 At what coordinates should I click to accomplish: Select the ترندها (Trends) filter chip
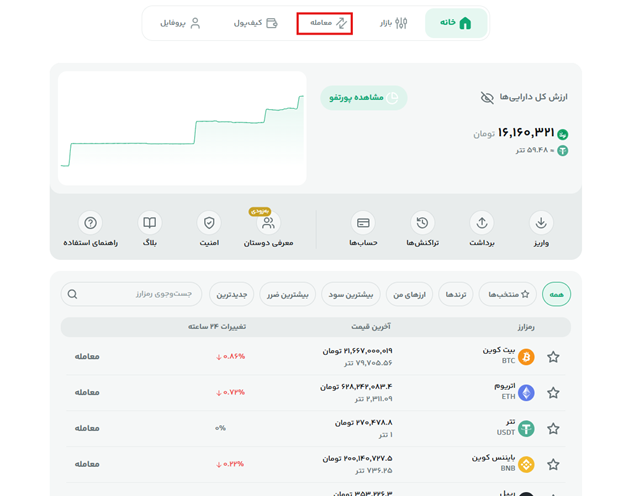(456, 294)
